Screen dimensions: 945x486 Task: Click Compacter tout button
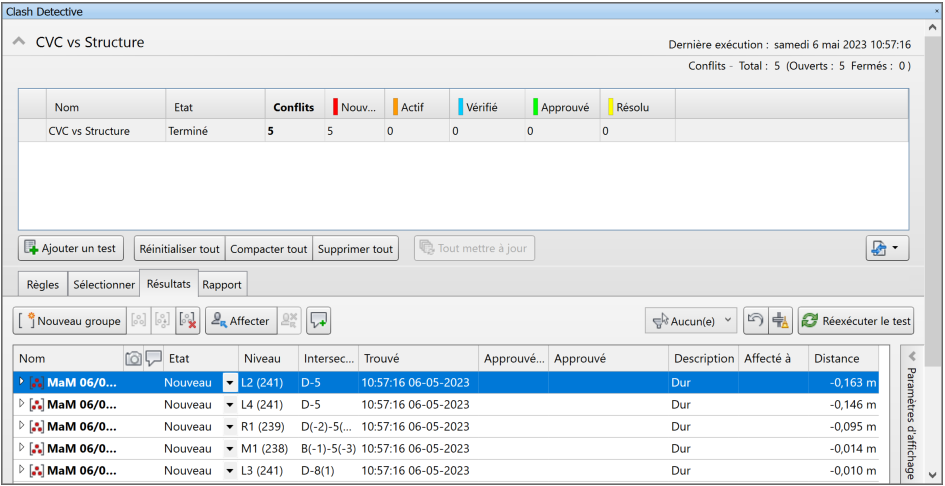point(269,248)
